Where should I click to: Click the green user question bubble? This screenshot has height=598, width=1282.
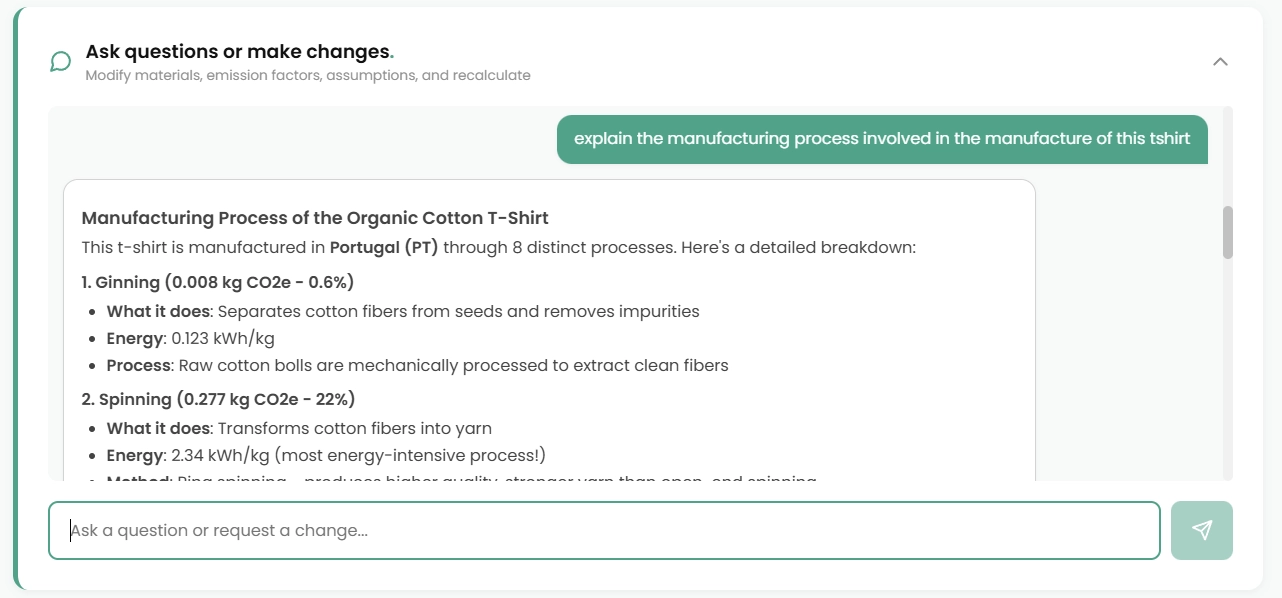point(882,139)
